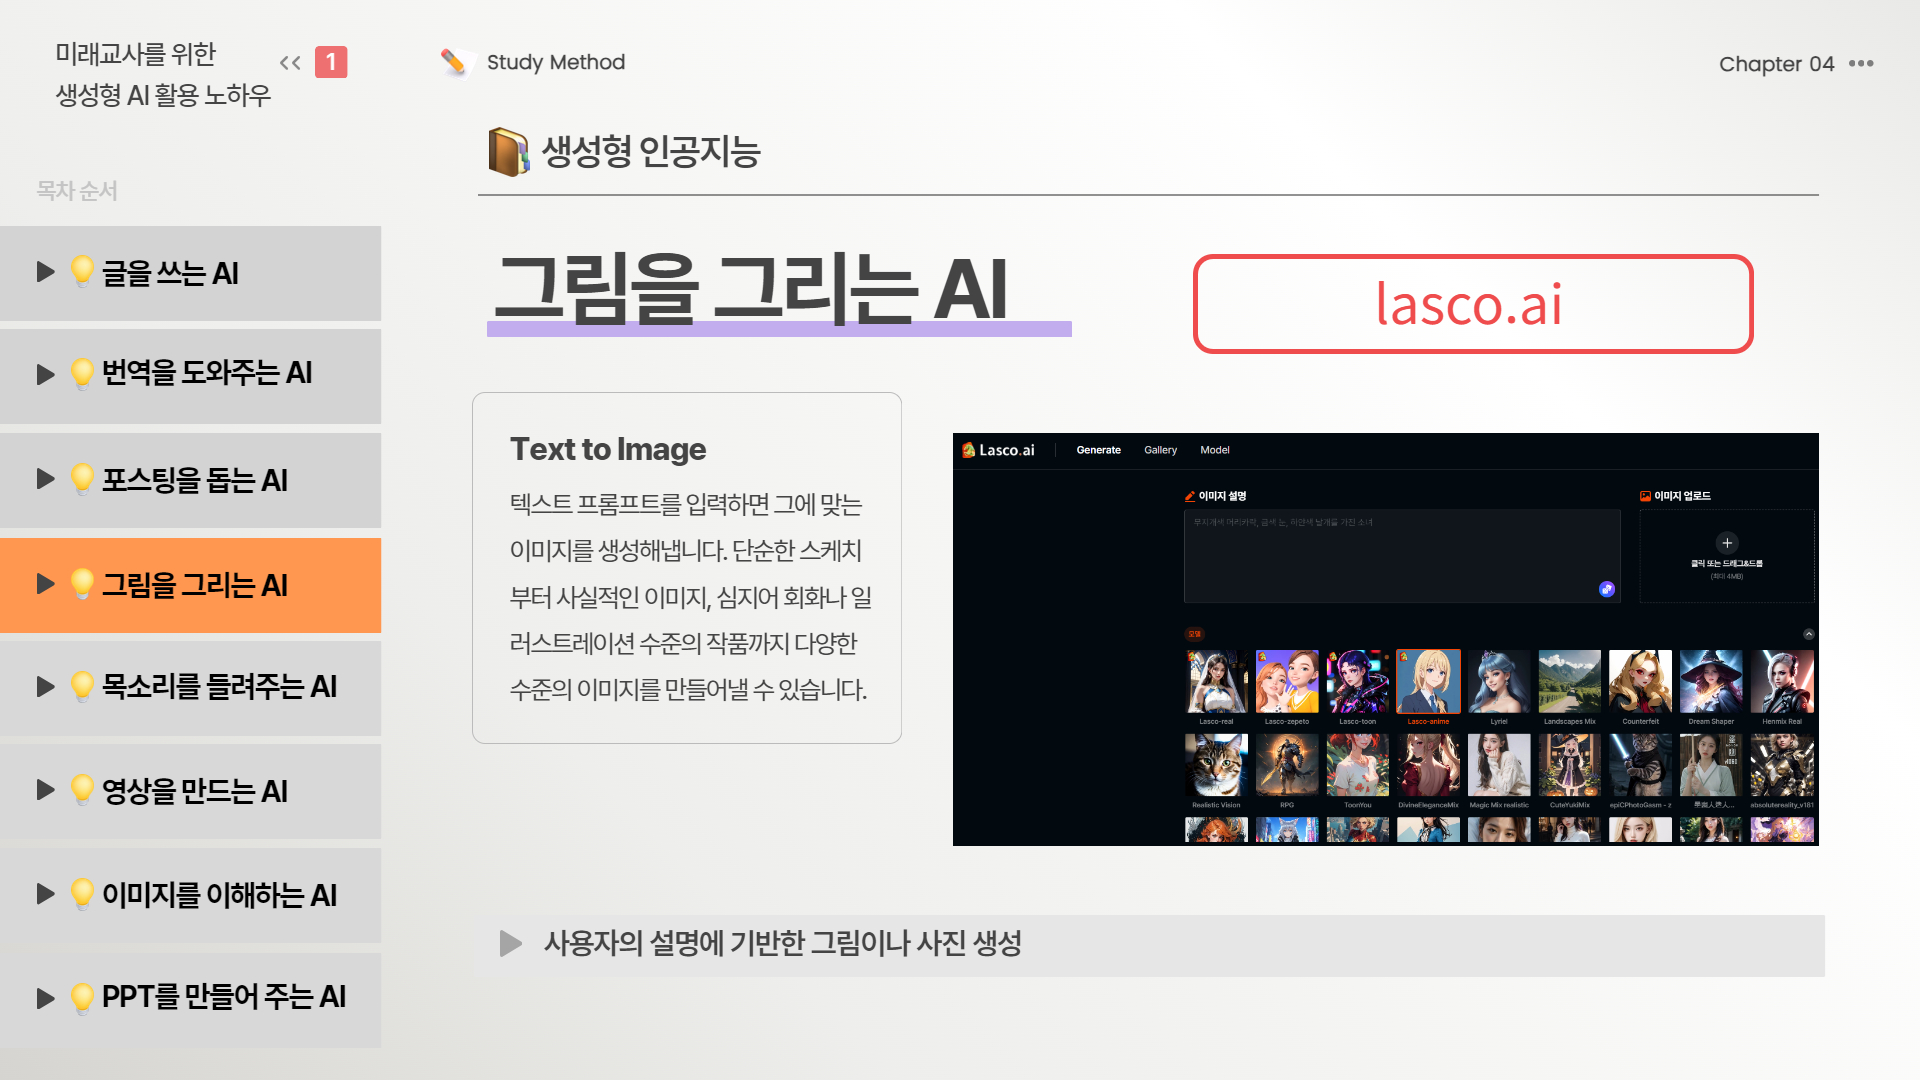Click the lightbulb icon next to 목소리를 들려주는 AI

(x=82, y=687)
